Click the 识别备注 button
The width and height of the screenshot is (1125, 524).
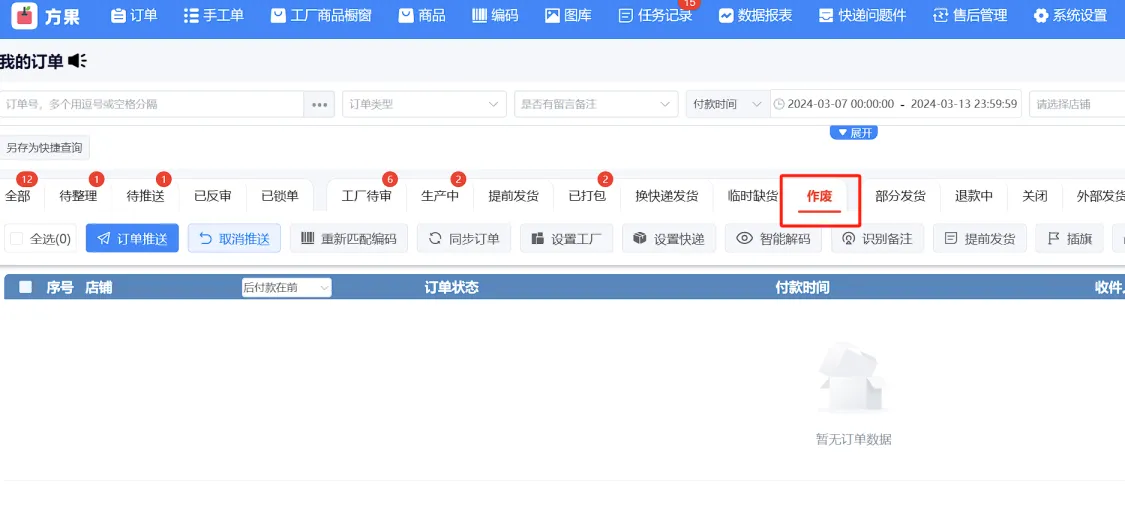click(877, 238)
